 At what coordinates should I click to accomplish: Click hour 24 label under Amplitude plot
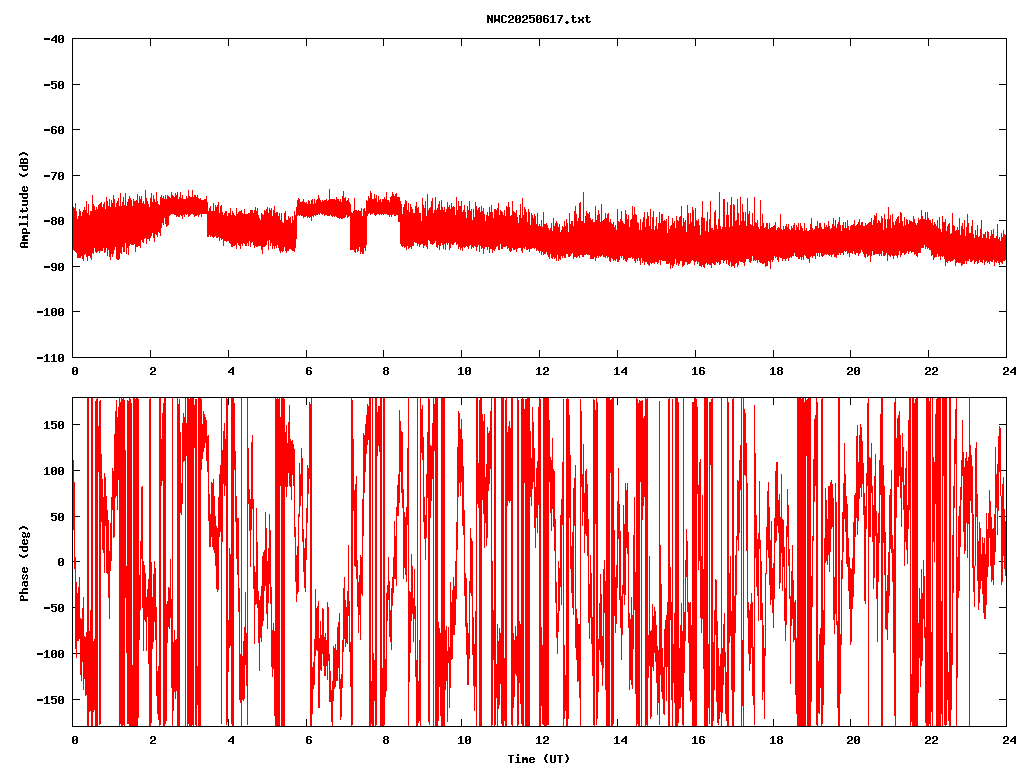[x=1009, y=371]
